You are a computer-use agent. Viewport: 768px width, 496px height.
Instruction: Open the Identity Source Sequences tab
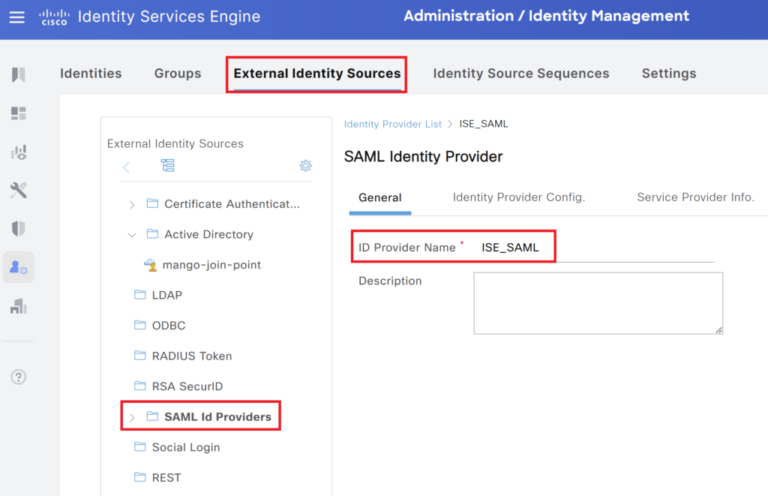click(x=521, y=73)
